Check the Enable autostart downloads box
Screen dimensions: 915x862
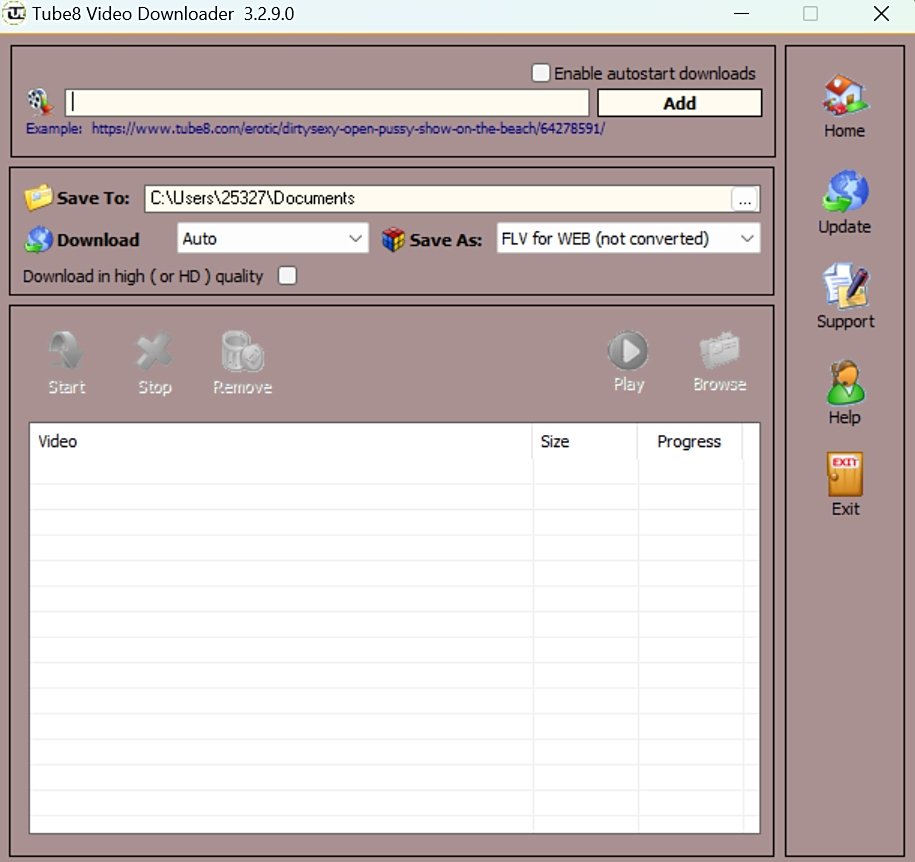click(x=540, y=72)
